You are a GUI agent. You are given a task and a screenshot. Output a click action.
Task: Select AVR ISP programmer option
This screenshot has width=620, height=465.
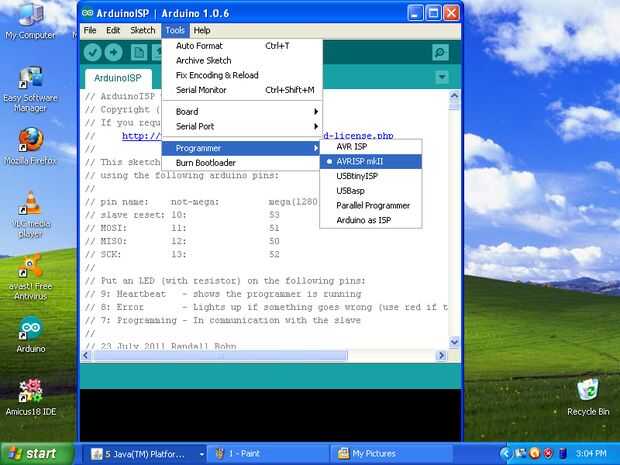(x=371, y=147)
